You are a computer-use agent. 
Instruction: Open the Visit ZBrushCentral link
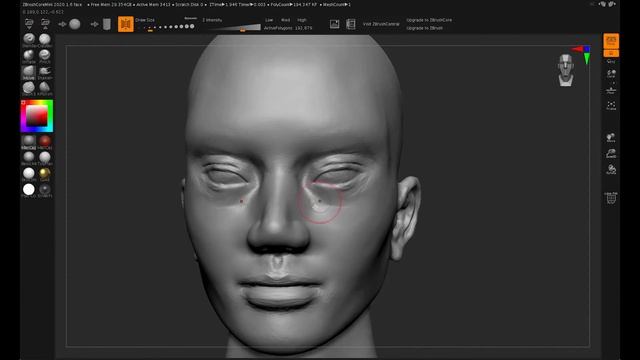381,24
